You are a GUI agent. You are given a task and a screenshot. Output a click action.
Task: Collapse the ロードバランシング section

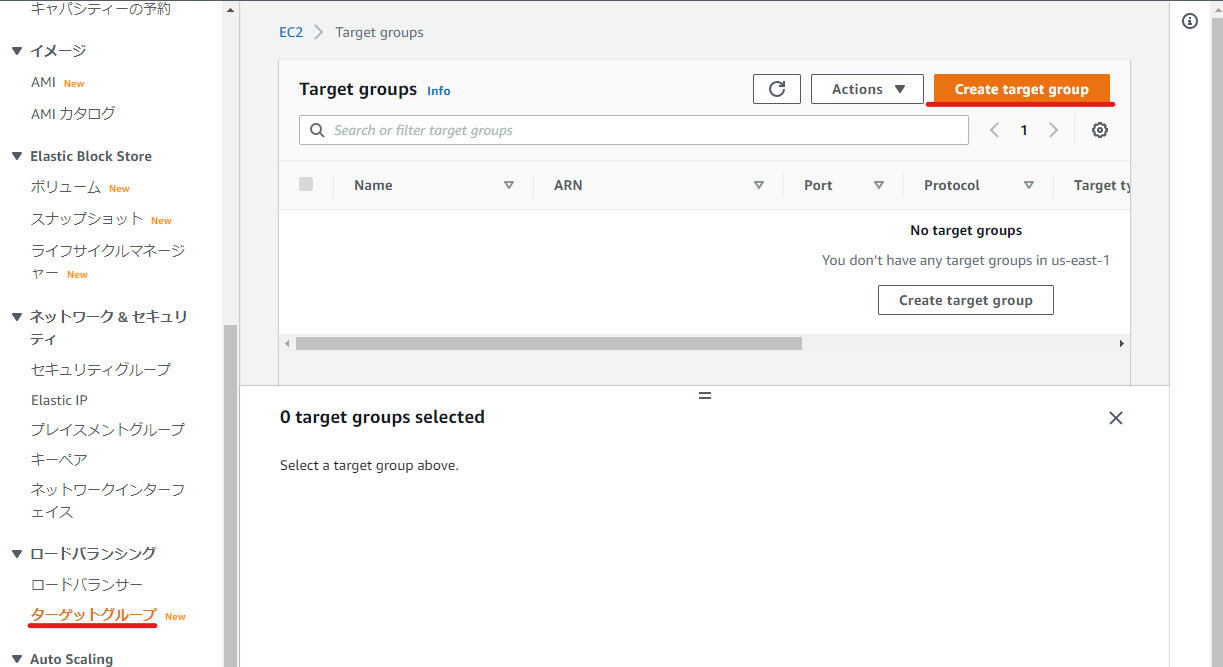click(x=17, y=553)
